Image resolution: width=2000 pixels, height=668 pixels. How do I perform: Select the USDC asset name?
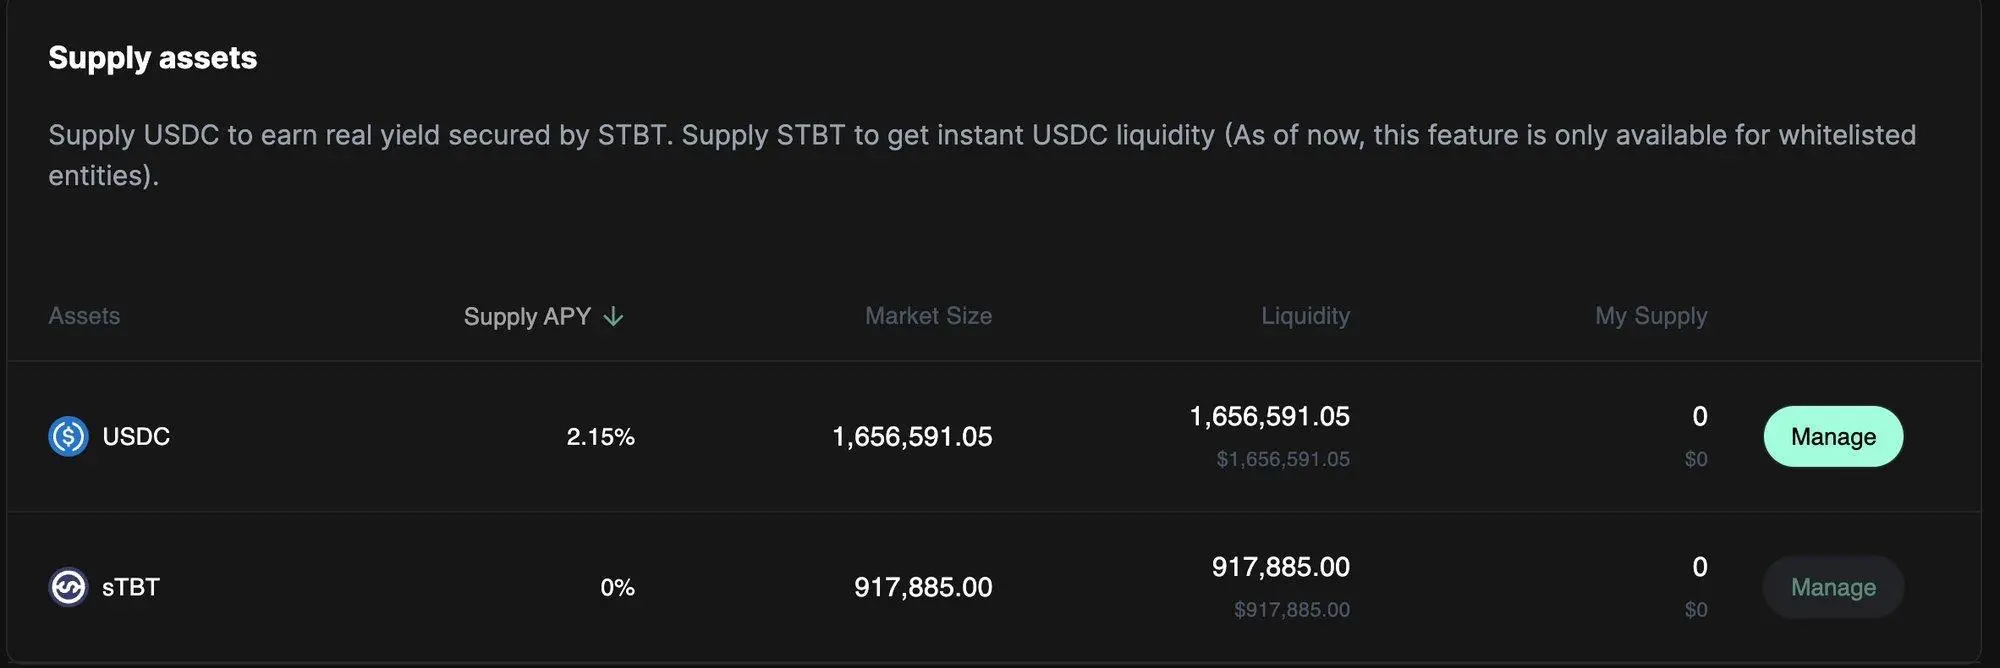click(136, 437)
